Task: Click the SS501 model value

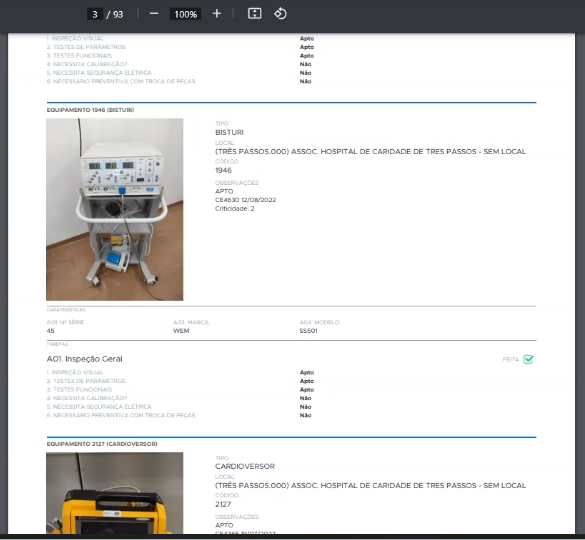Action: [308, 331]
